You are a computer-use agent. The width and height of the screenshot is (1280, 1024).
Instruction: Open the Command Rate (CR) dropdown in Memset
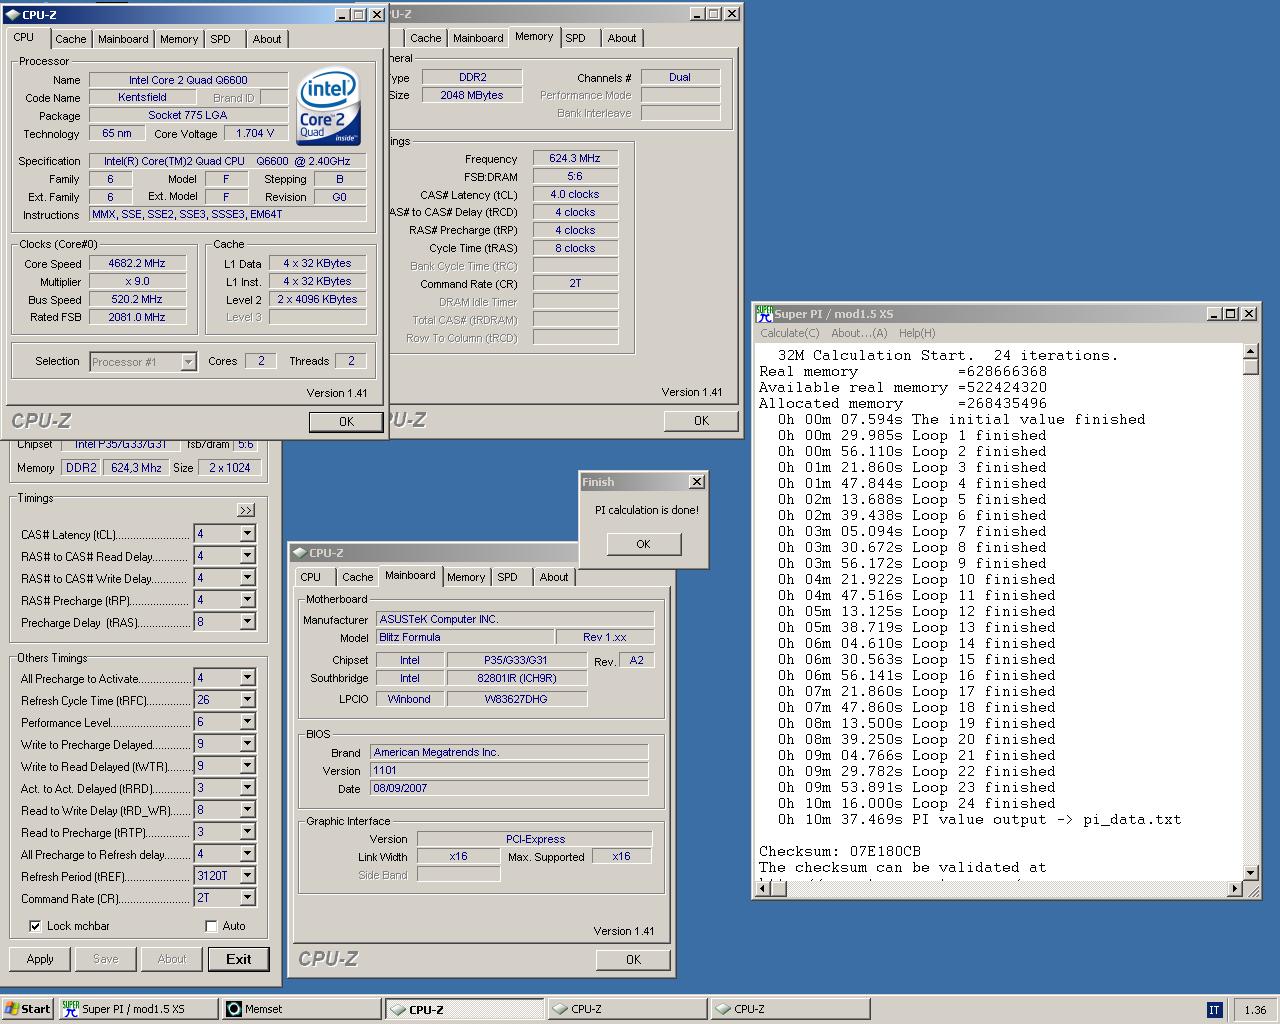click(247, 898)
